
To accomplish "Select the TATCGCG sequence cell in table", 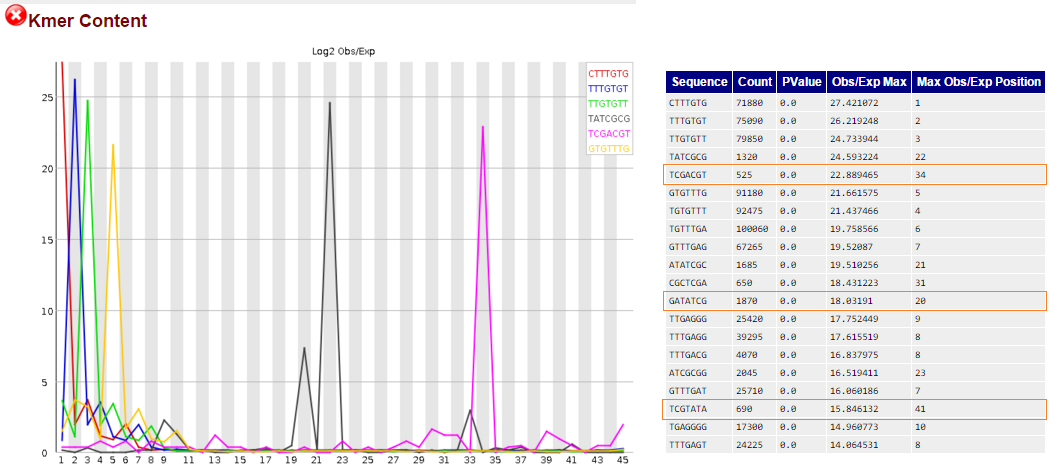I will [x=699, y=156].
